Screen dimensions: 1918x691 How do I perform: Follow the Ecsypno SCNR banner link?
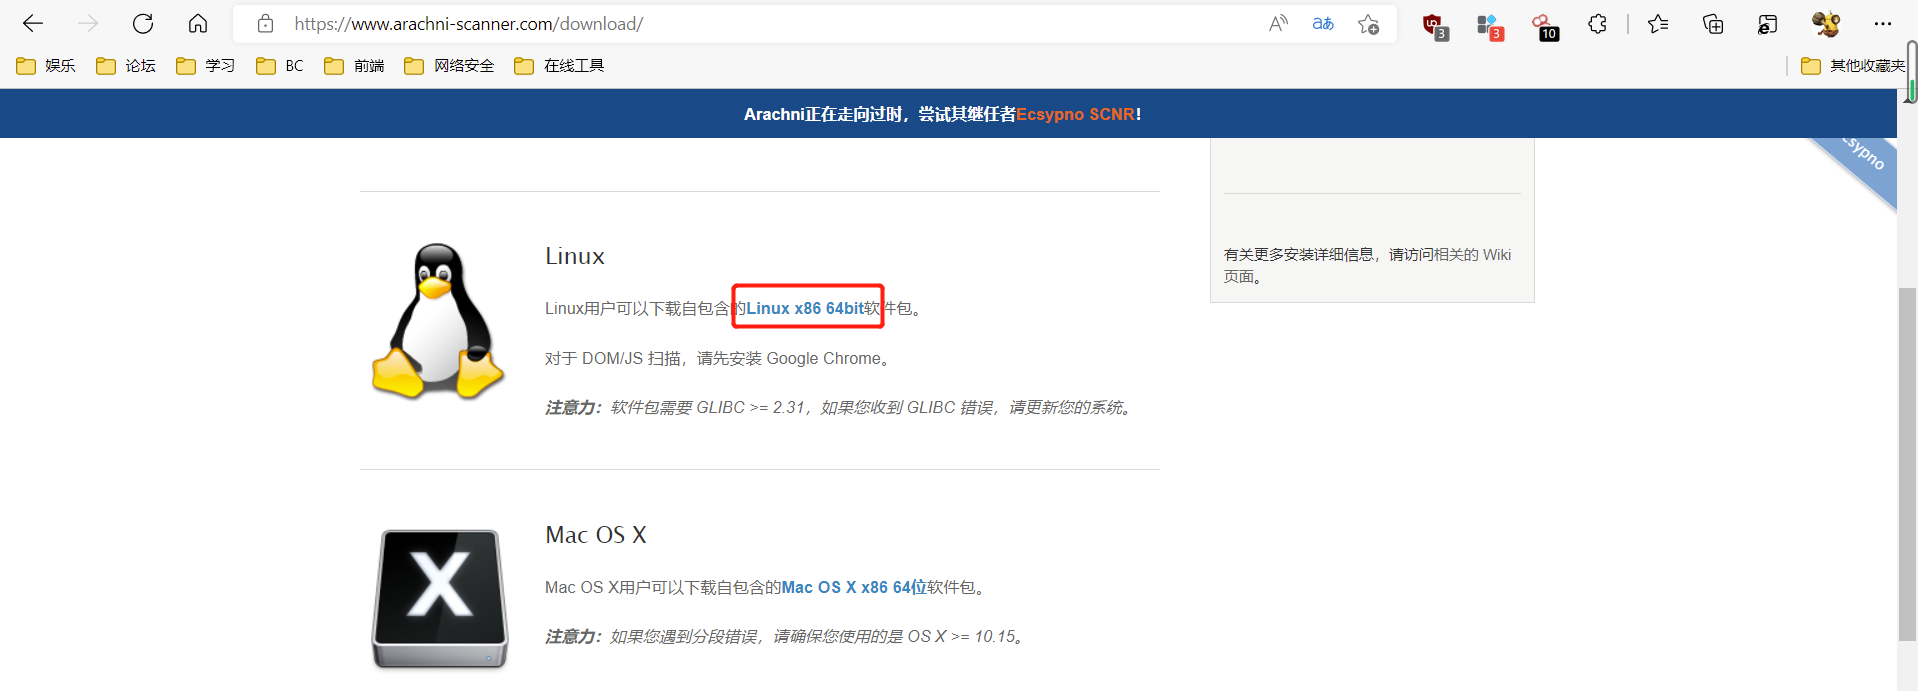pos(1076,114)
